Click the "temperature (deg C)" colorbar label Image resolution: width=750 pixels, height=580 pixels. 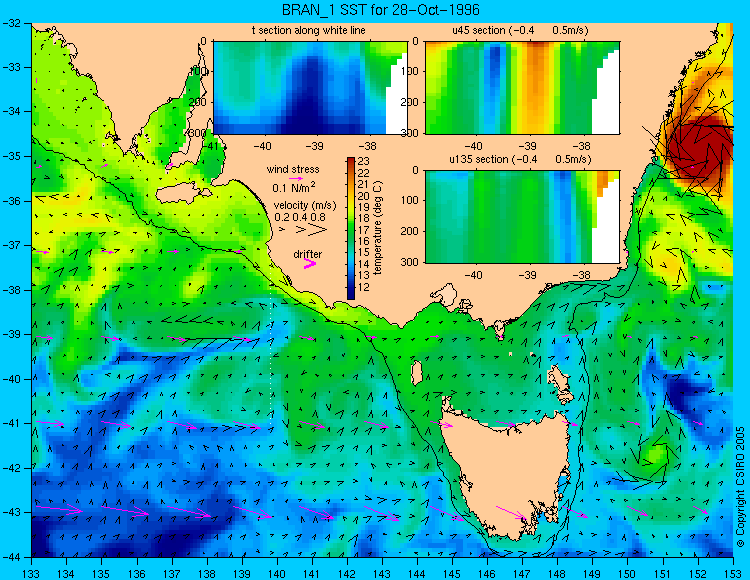(378, 228)
